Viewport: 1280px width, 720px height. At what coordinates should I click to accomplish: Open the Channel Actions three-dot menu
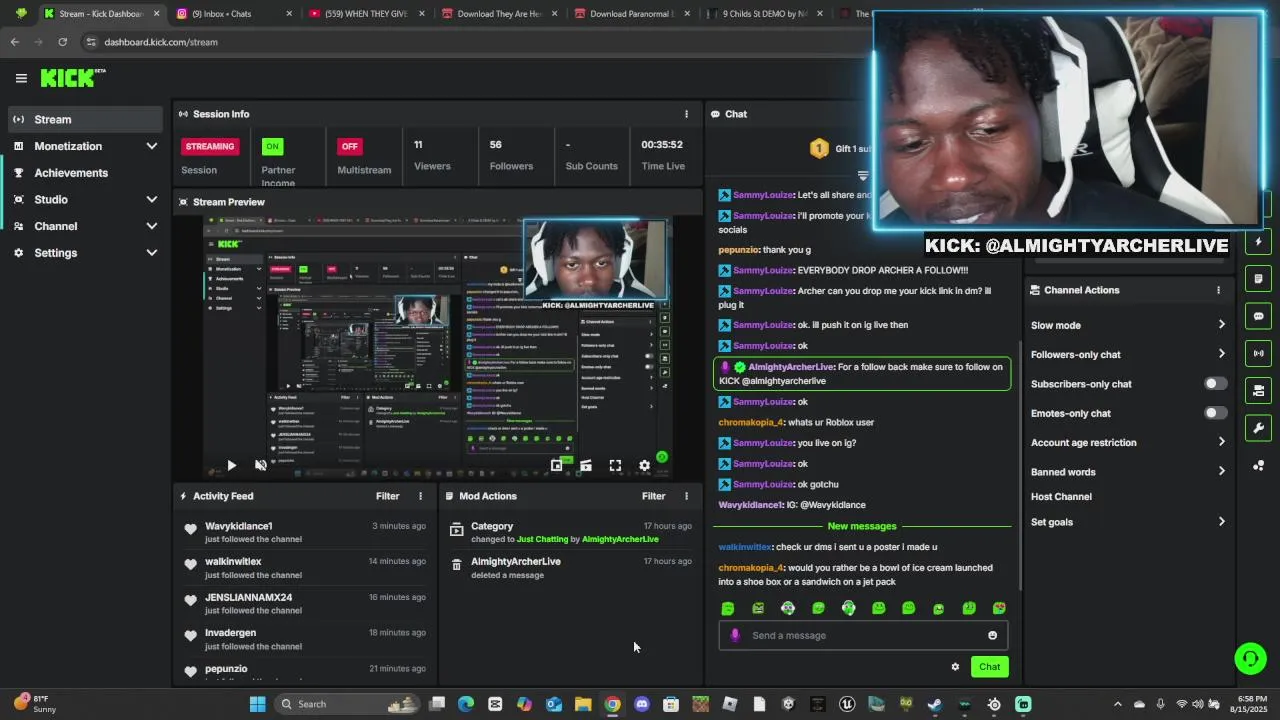pos(1218,290)
